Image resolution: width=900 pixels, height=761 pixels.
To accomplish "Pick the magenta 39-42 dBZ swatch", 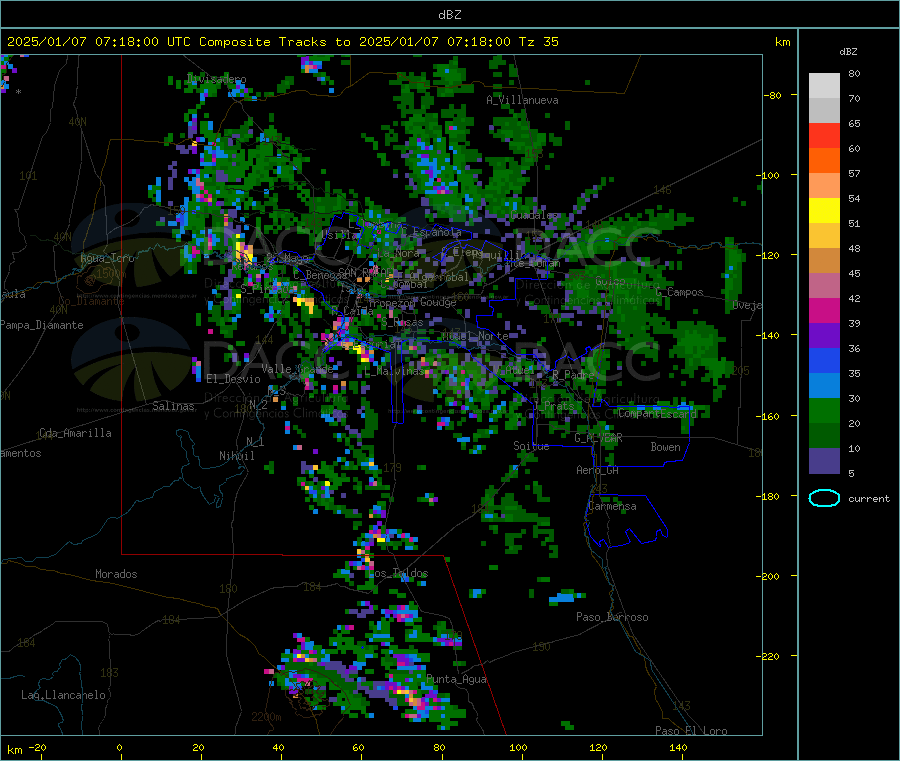I will pyautogui.click(x=824, y=311).
